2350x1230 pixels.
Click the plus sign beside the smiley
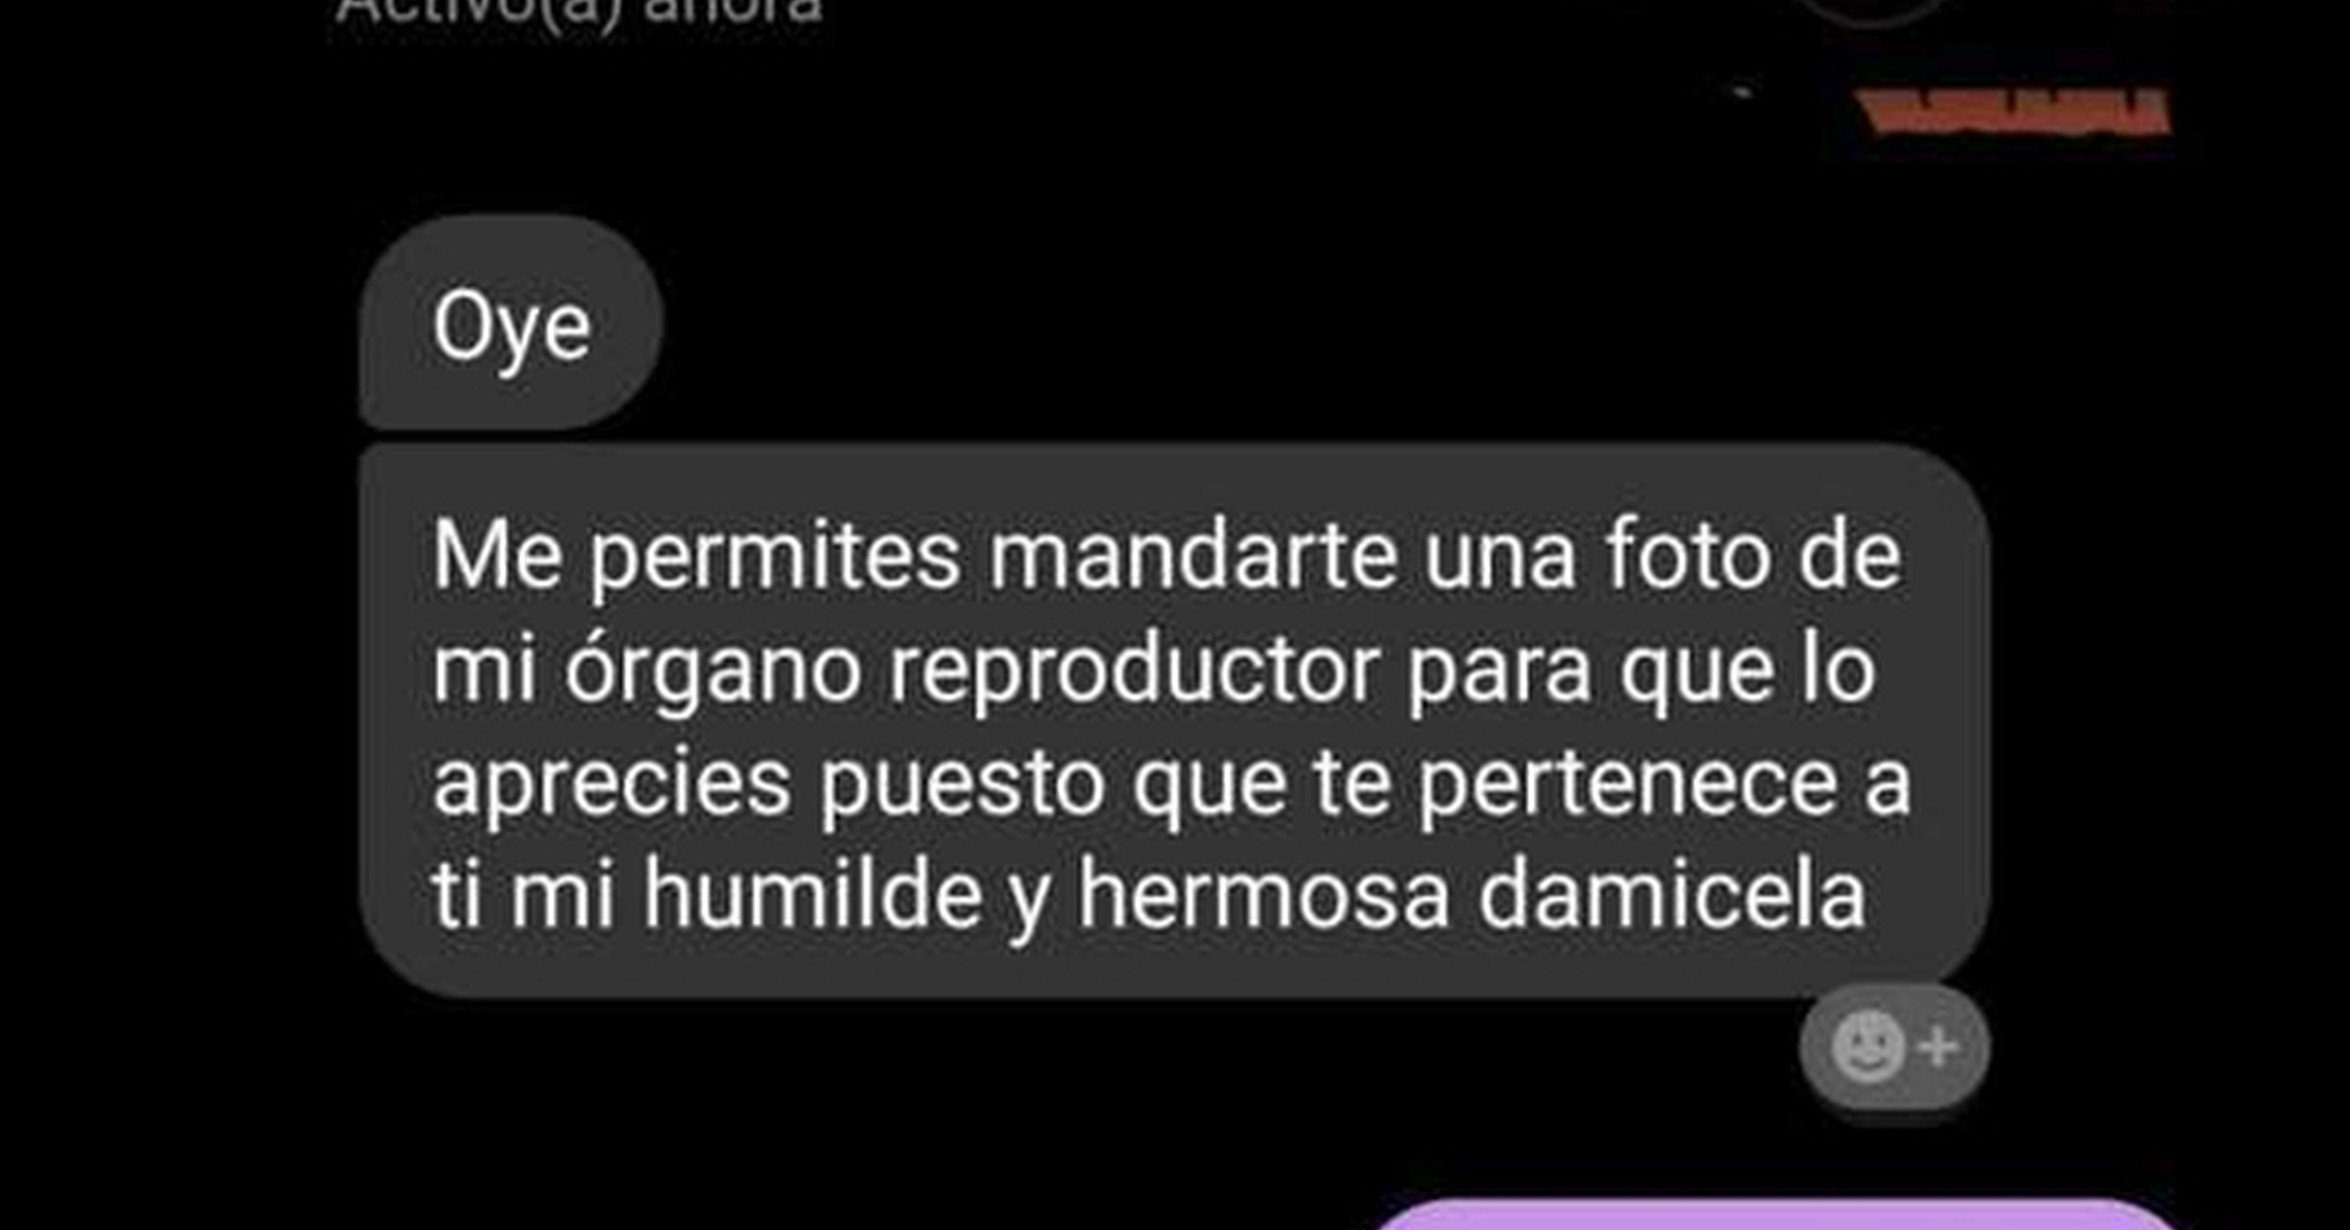[x=1938, y=1047]
